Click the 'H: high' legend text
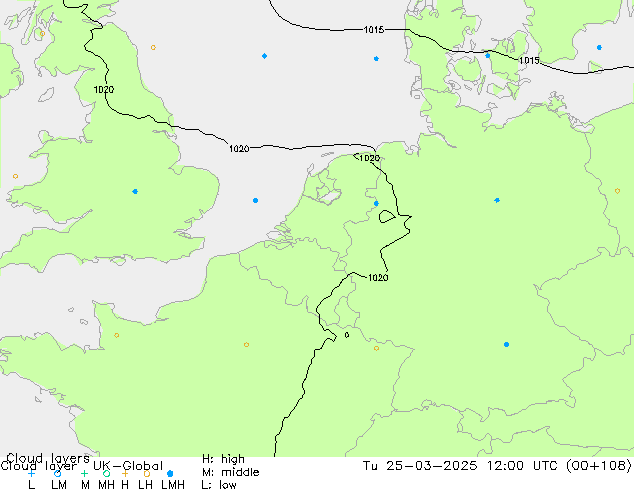The image size is (634, 490). click(223, 459)
